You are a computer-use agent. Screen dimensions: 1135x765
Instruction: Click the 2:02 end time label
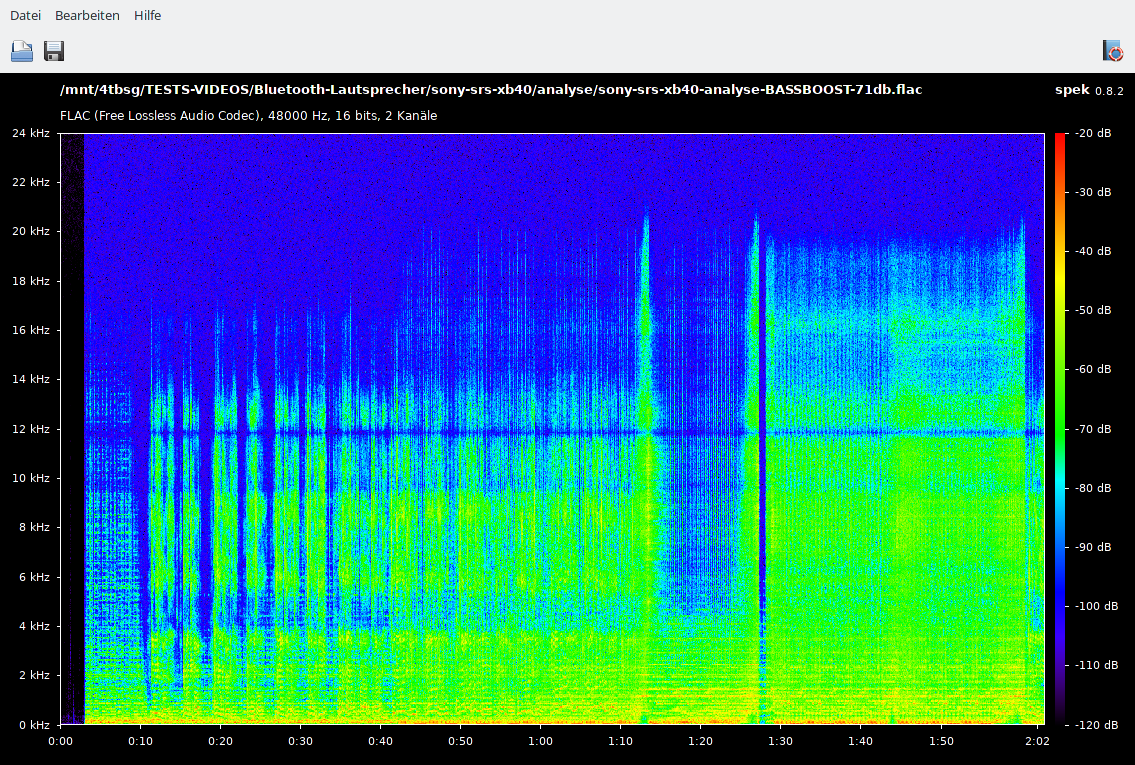(1037, 741)
